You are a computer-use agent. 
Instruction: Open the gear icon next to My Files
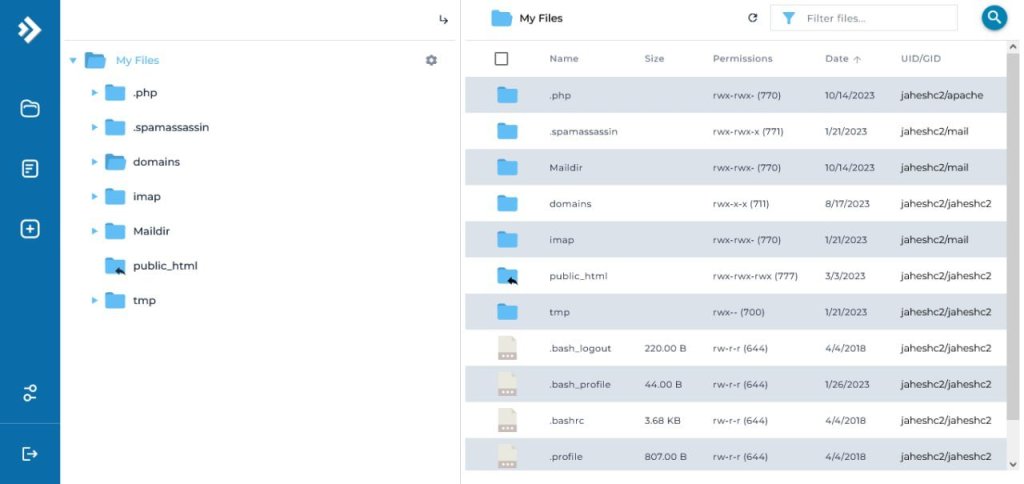coord(431,60)
